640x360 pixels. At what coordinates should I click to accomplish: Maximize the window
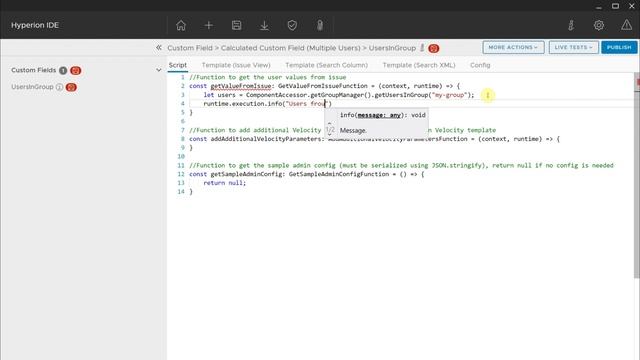(616, 6)
